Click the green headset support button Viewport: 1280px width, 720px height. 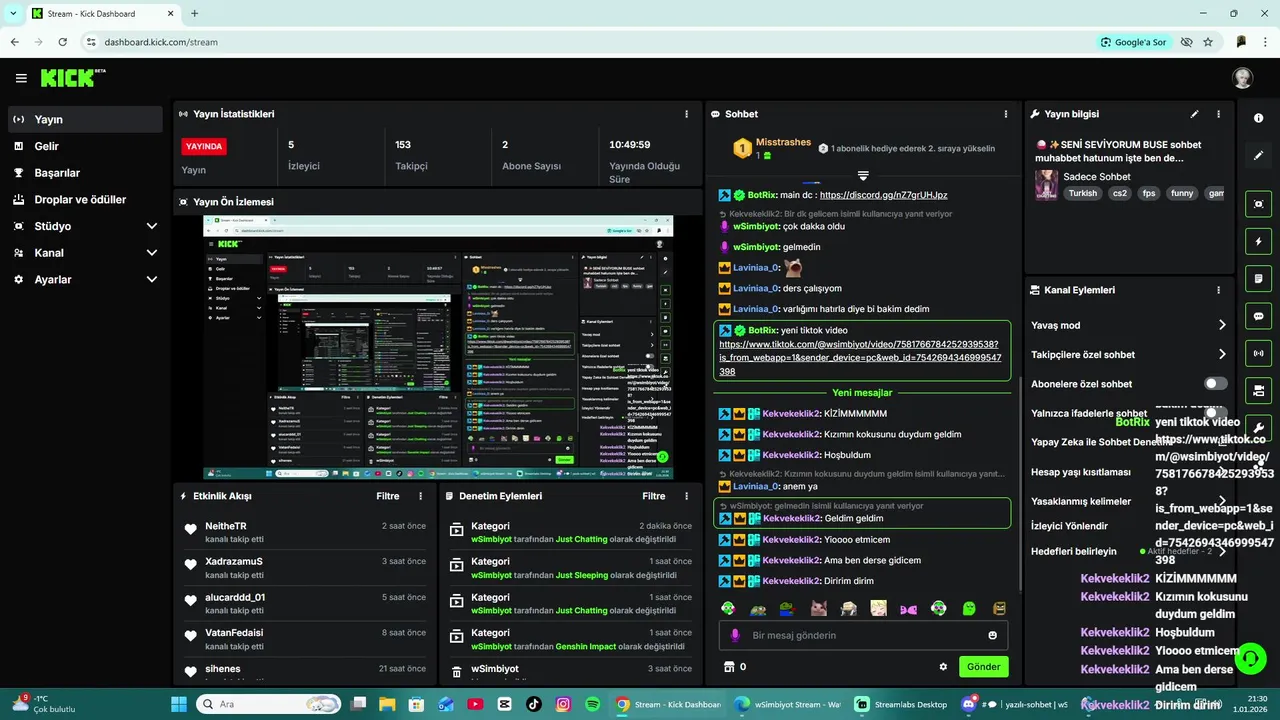[1250, 658]
